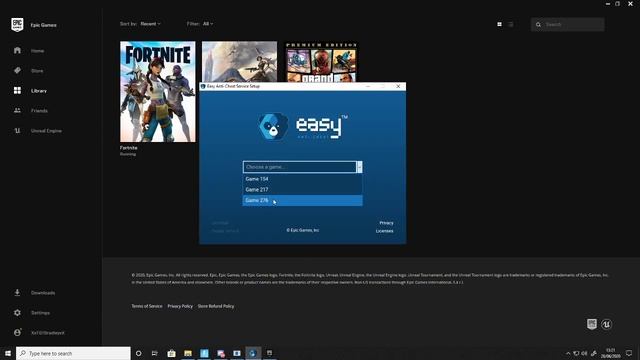This screenshot has width=640, height=360.
Task: Open Unreal Engine section in sidebar
Action: pyautogui.click(x=46, y=131)
